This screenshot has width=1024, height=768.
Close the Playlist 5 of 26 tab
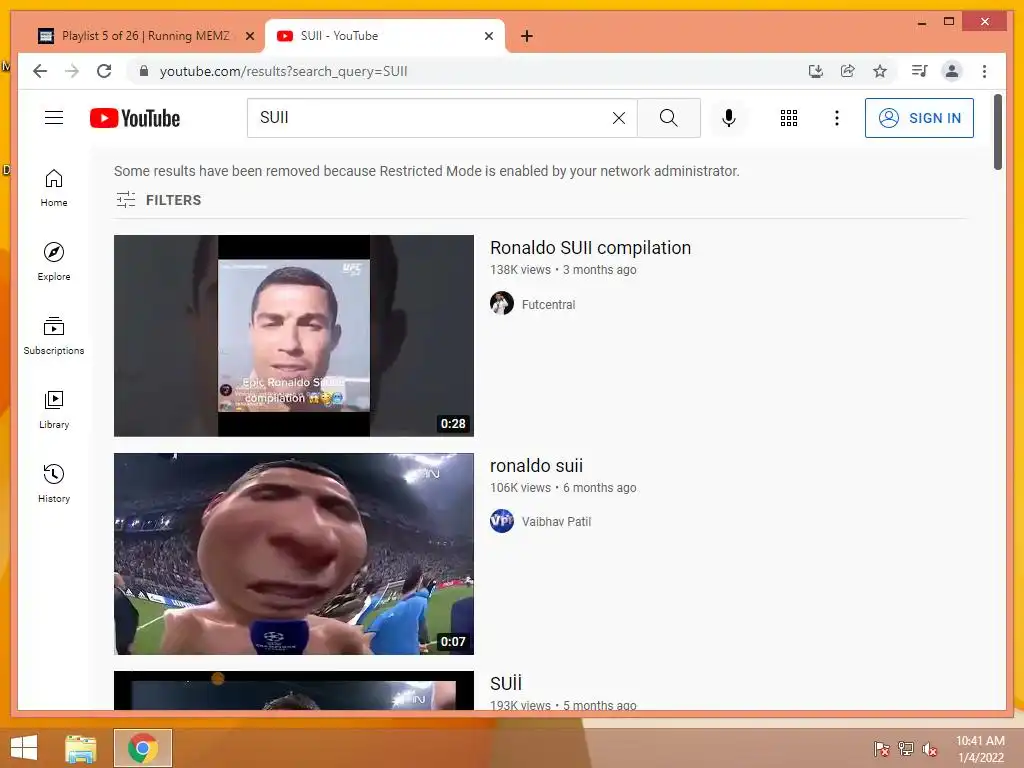pos(249,37)
